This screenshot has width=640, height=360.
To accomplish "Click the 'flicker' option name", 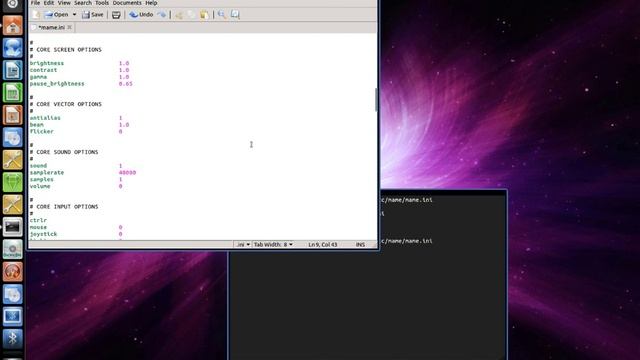I will click(42, 131).
